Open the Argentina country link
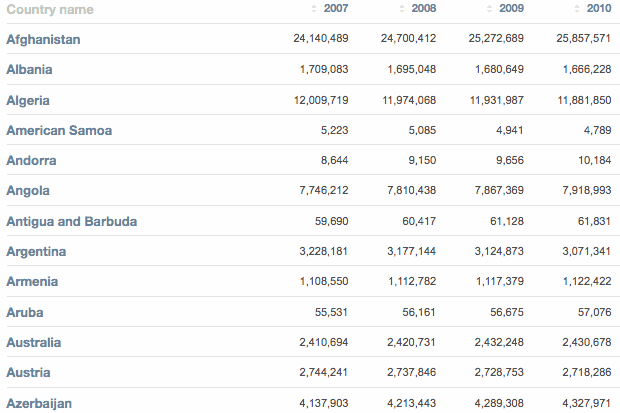This screenshot has height=413, width=620. click(36, 252)
